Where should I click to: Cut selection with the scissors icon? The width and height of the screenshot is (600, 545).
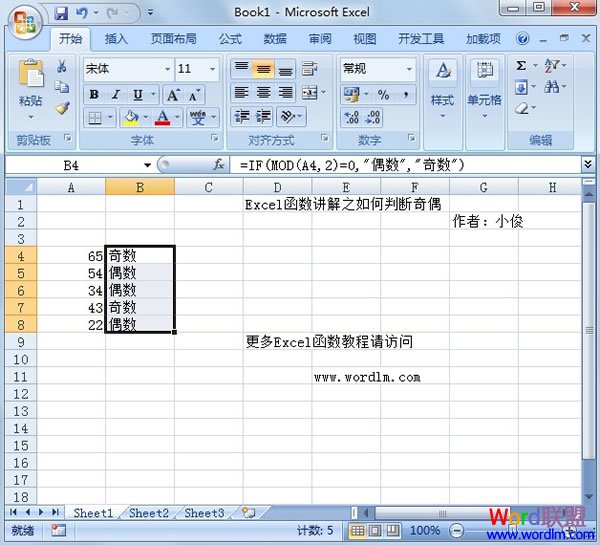click(x=62, y=66)
